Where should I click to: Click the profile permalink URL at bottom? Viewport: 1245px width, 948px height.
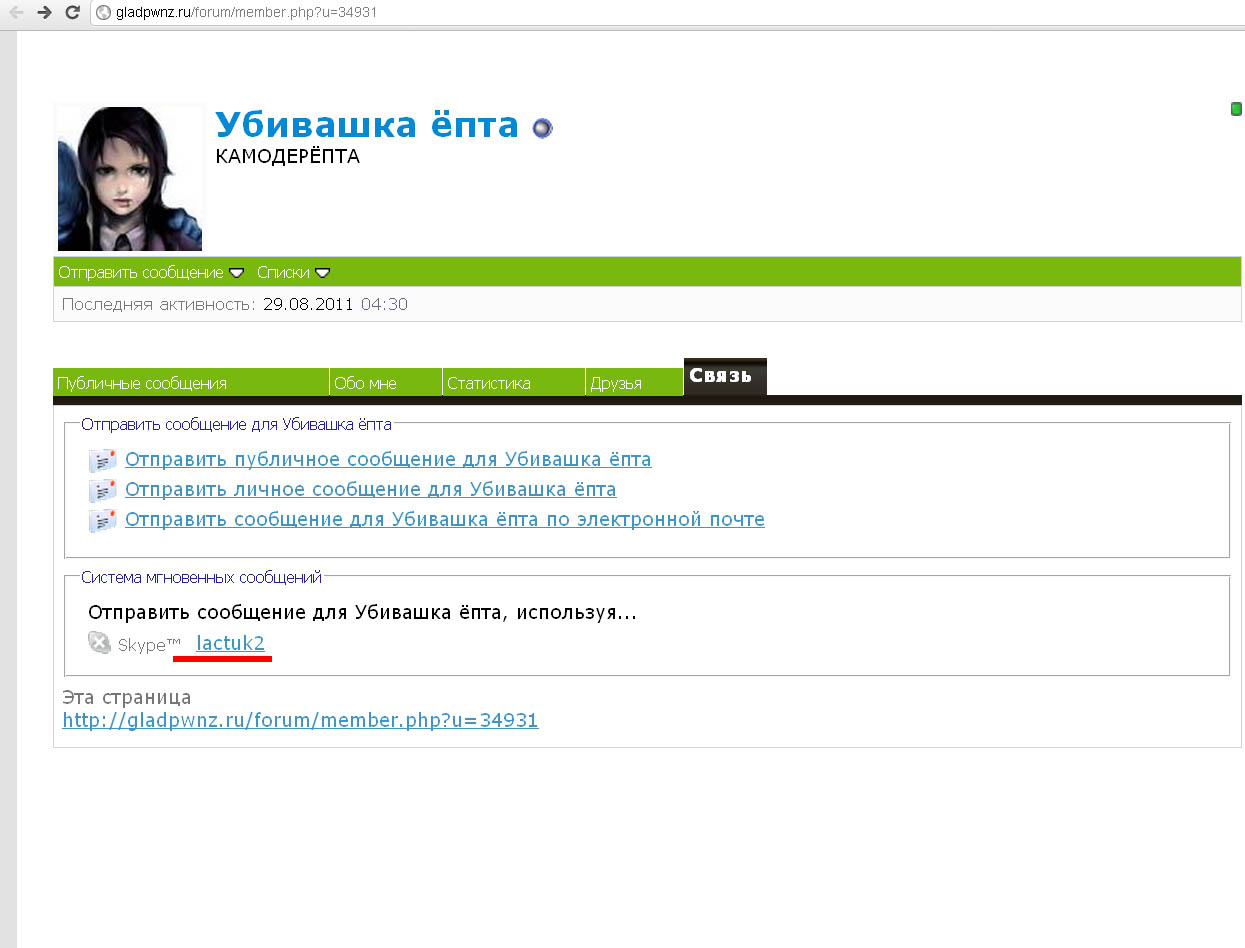[300, 720]
